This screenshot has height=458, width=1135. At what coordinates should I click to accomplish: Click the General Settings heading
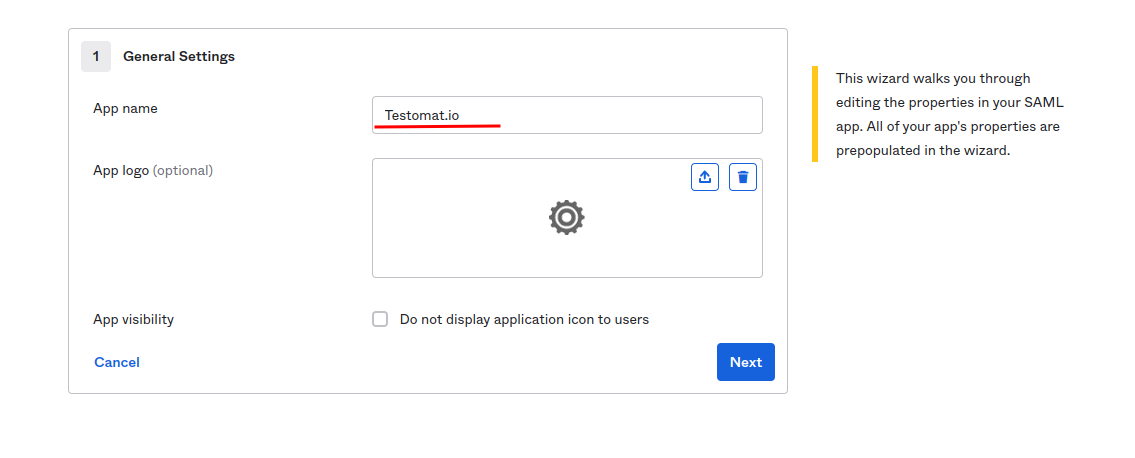click(x=179, y=57)
